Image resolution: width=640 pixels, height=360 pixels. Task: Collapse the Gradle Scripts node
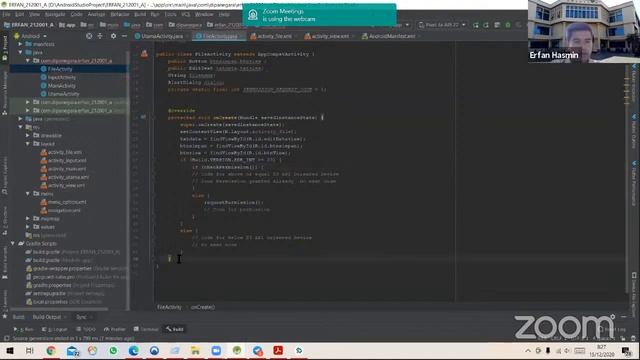point(13,243)
